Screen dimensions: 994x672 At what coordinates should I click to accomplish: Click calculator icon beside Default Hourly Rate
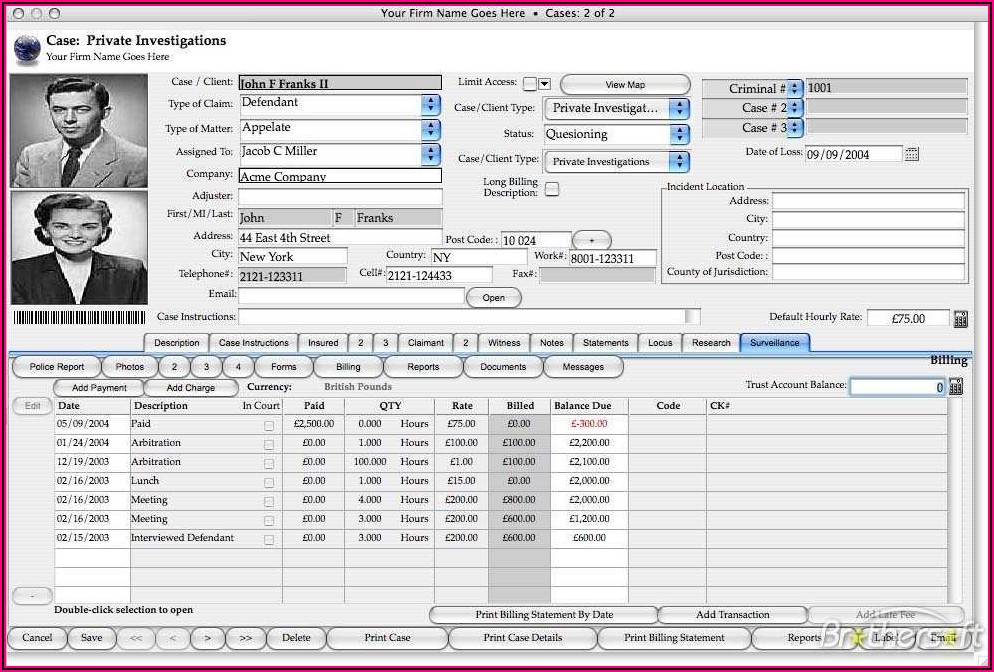pyautogui.click(x=960, y=318)
